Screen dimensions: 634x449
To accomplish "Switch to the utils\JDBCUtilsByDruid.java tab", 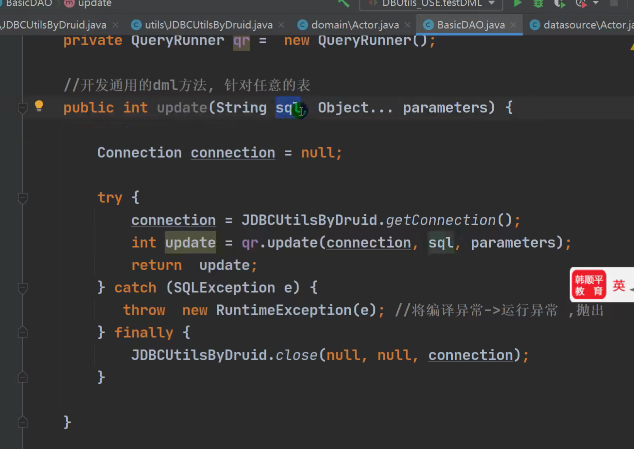I will (x=209, y=25).
